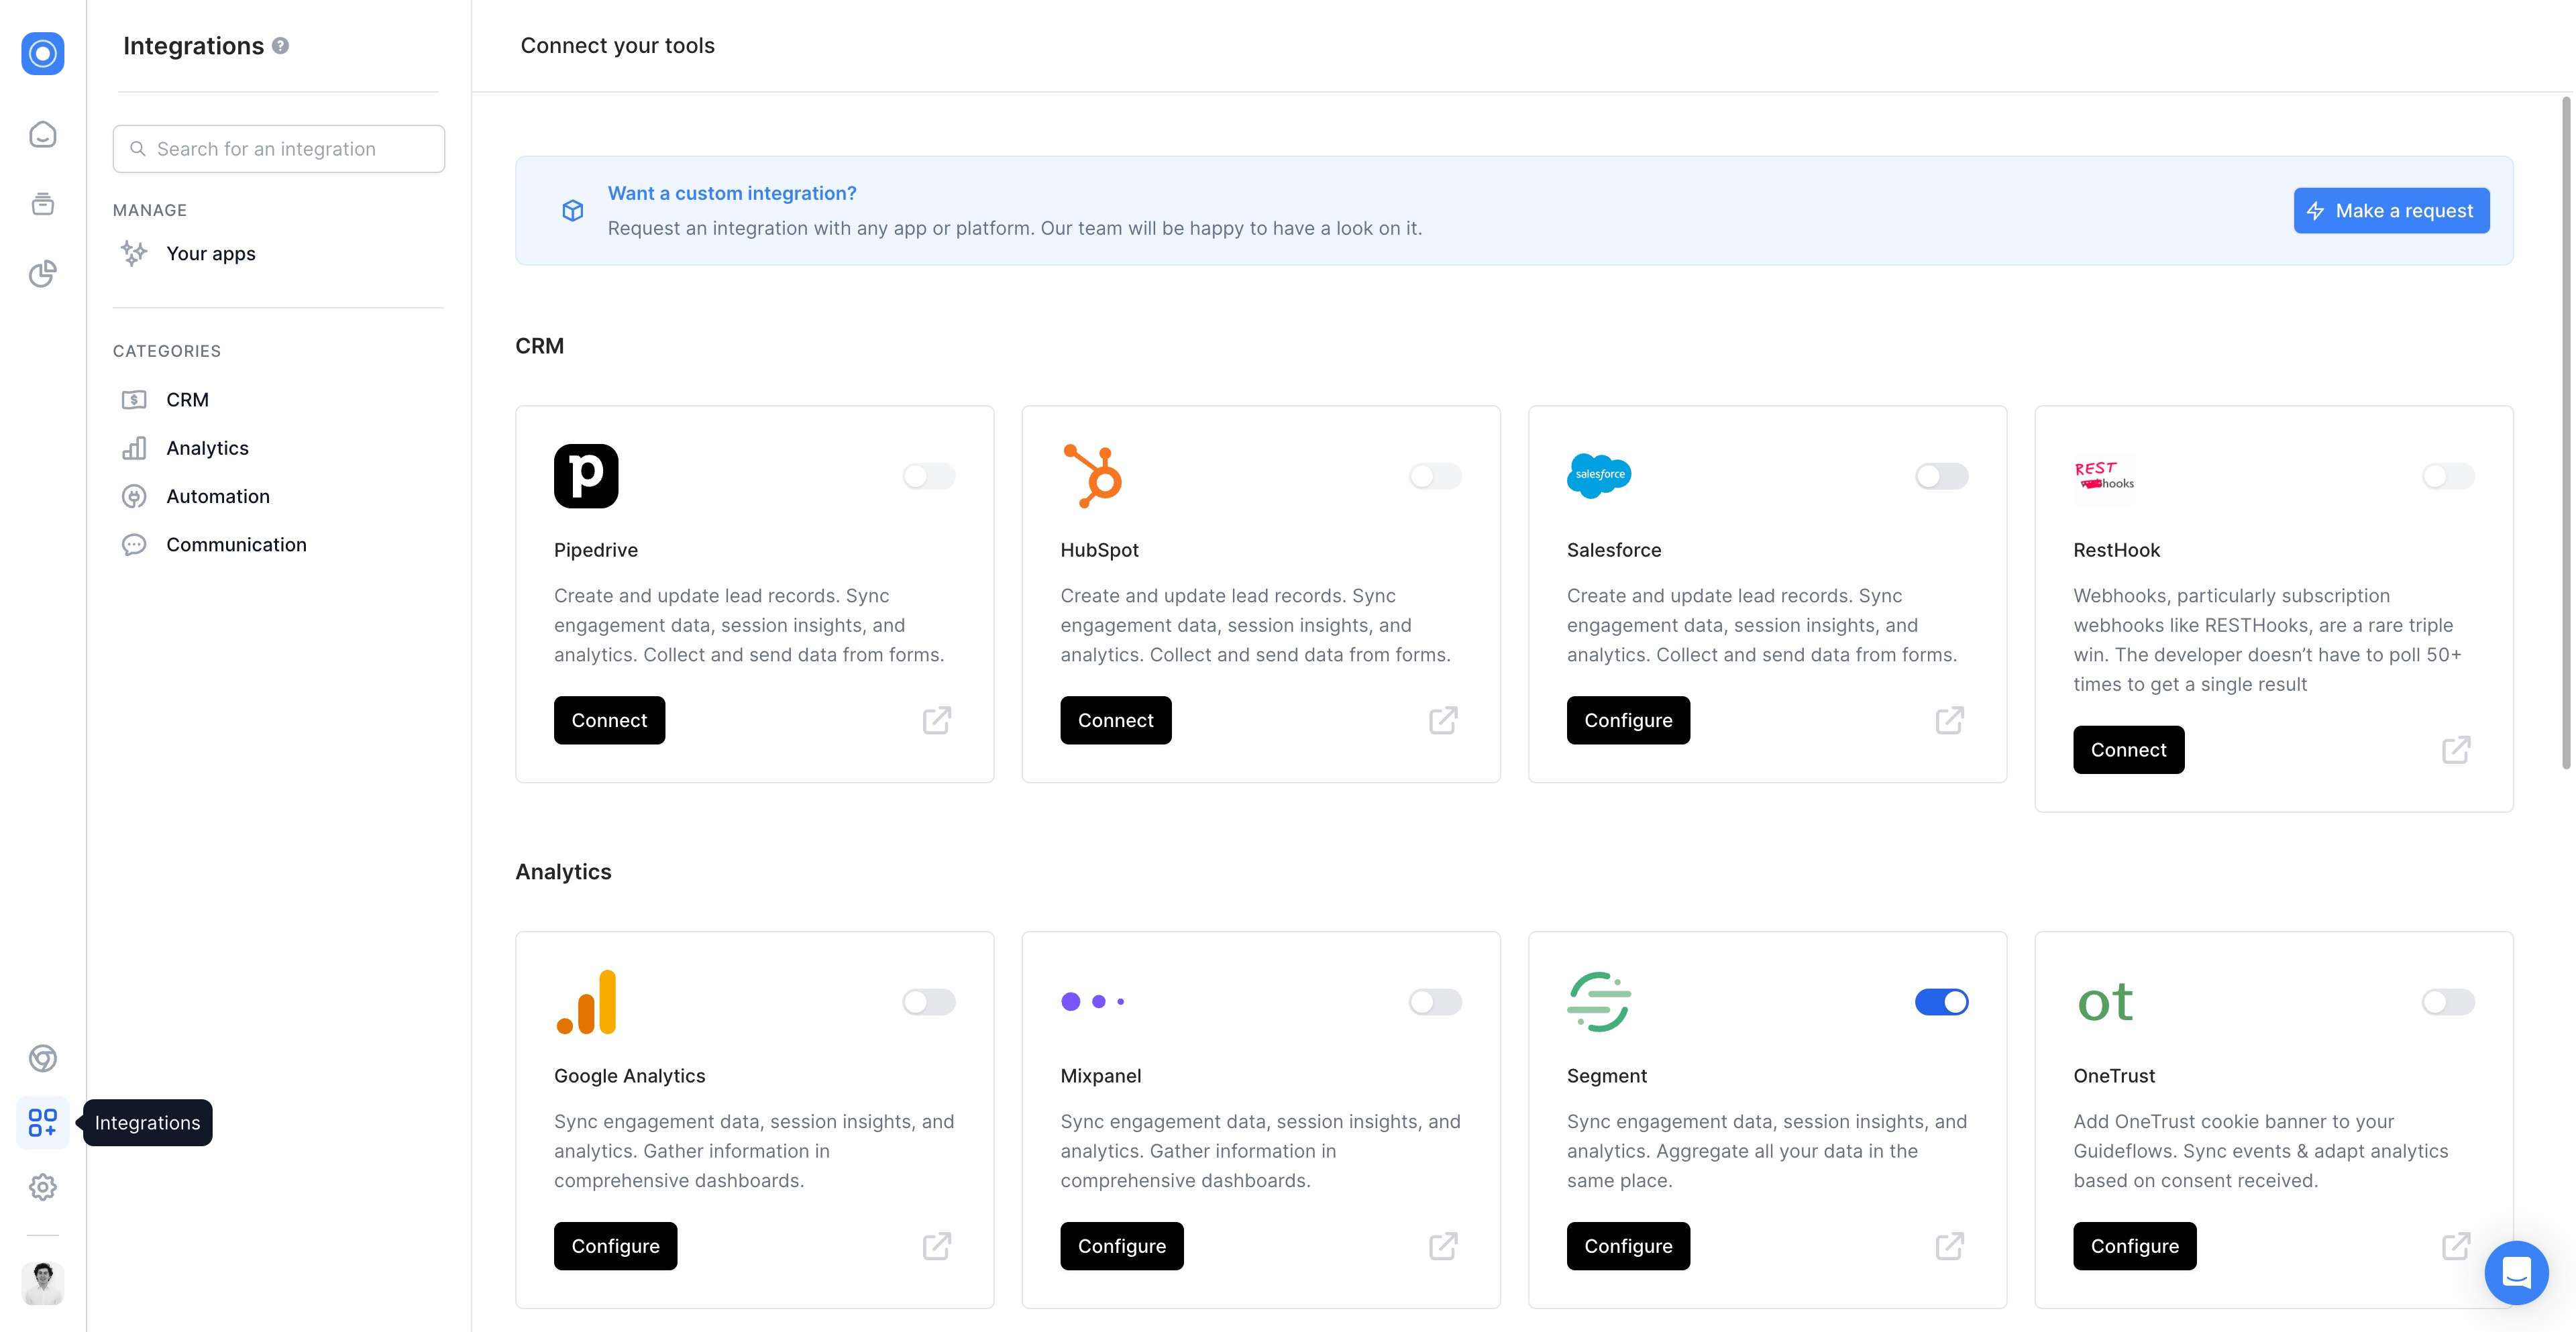2576x1332 pixels.
Task: Click the HubSpot logo
Action: (1092, 476)
